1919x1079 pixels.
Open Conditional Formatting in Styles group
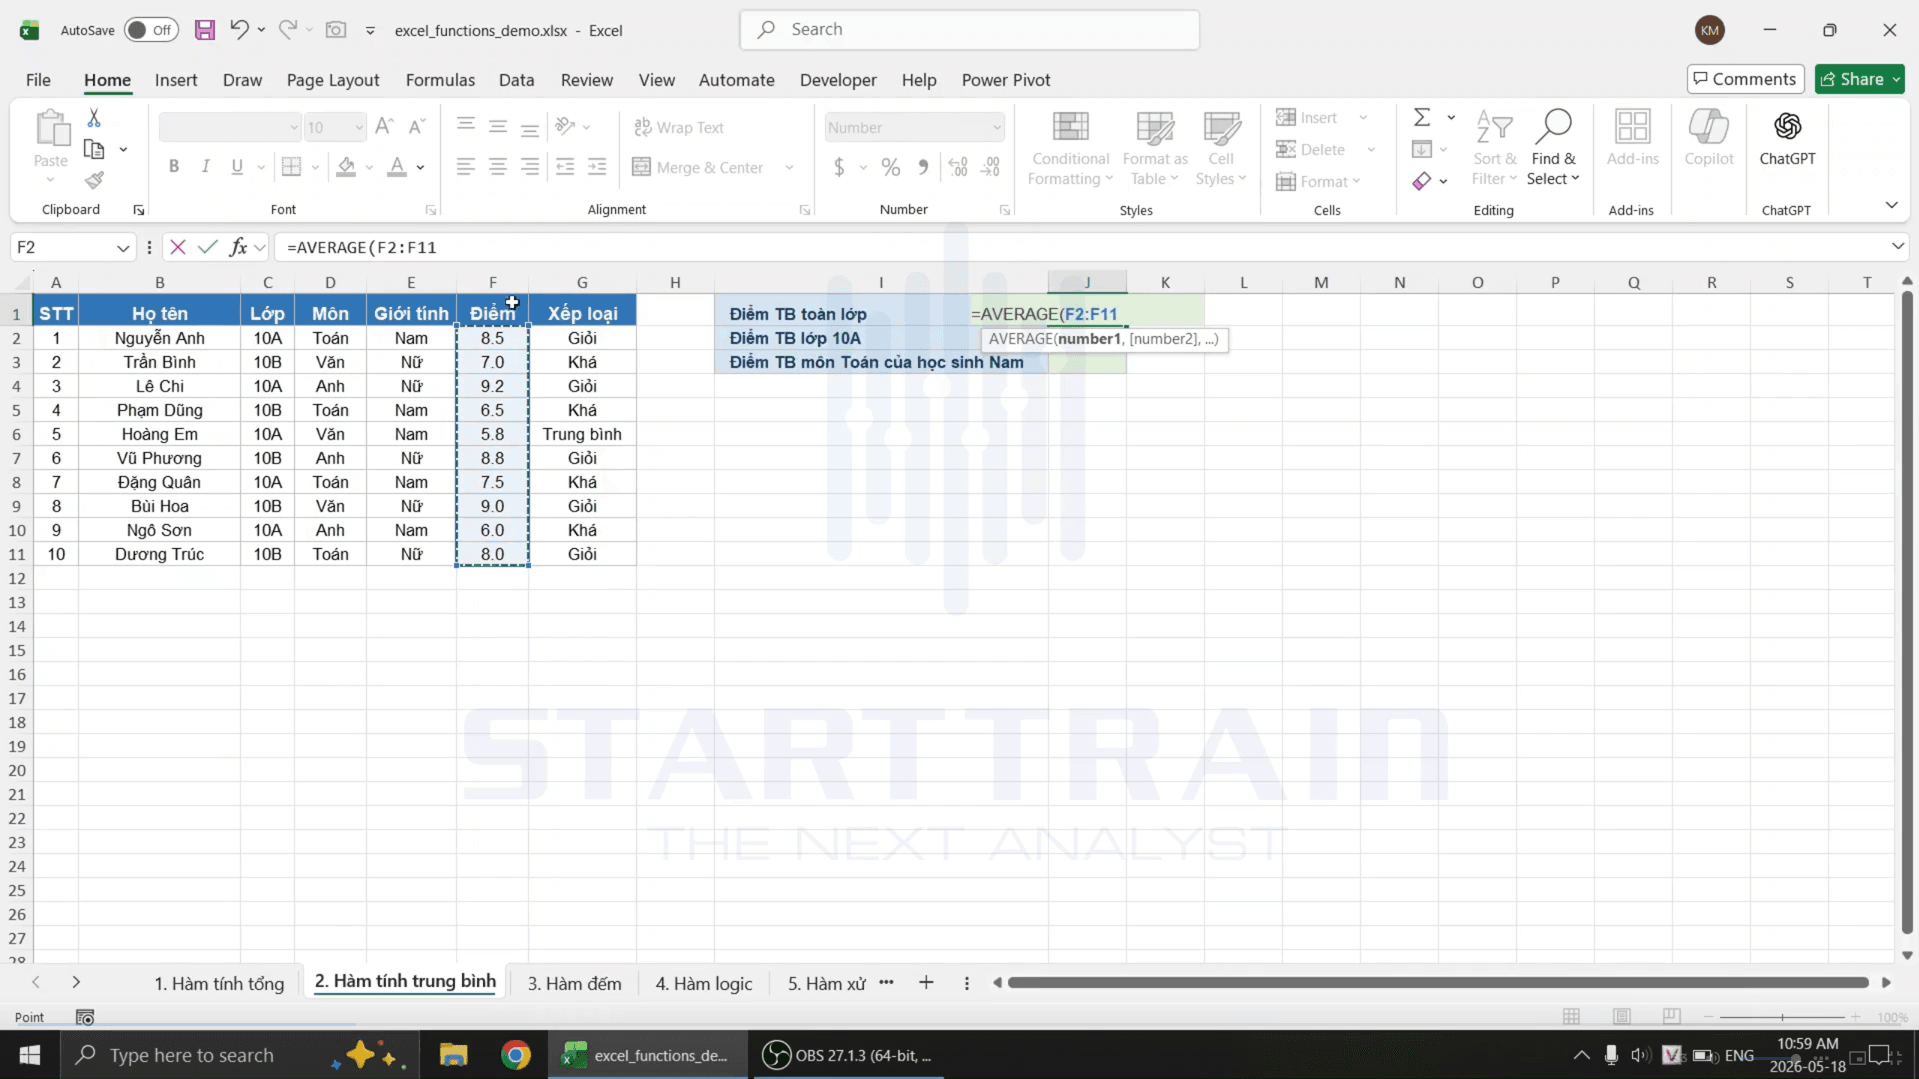(x=1070, y=149)
